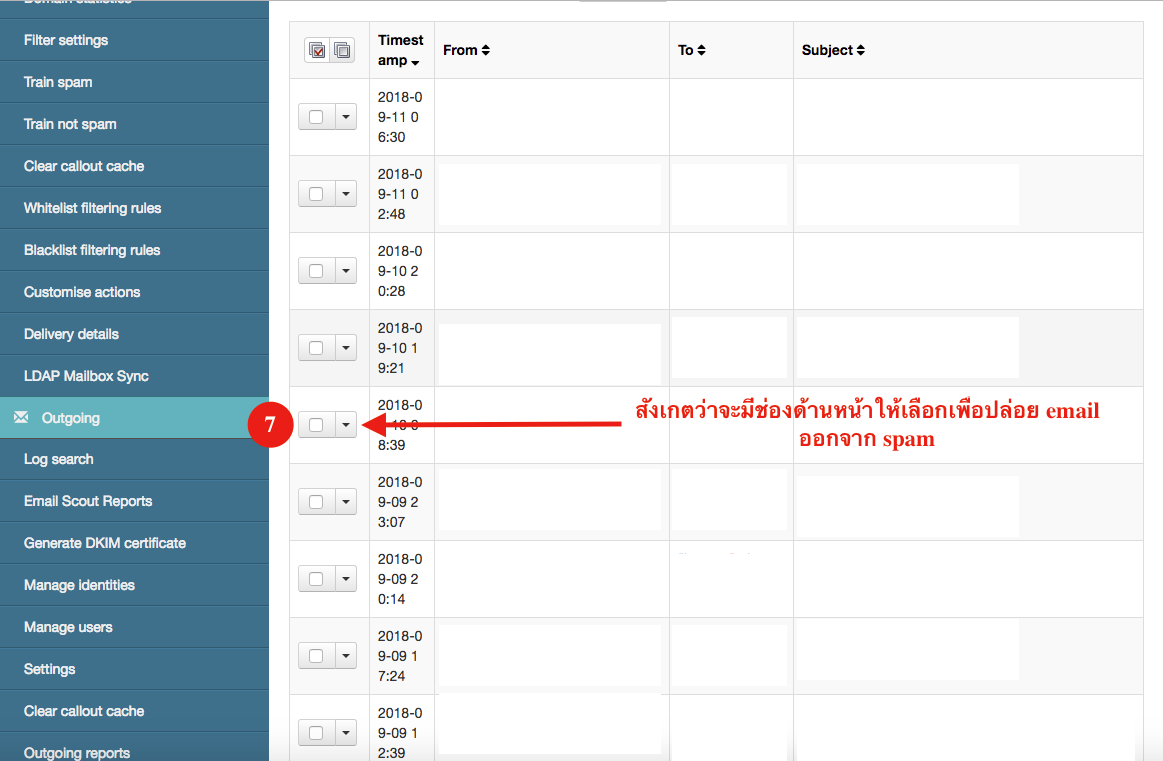1163x761 pixels.
Task: Check the 2018-09-11 06:30 message checkbox
Action: tap(315, 116)
